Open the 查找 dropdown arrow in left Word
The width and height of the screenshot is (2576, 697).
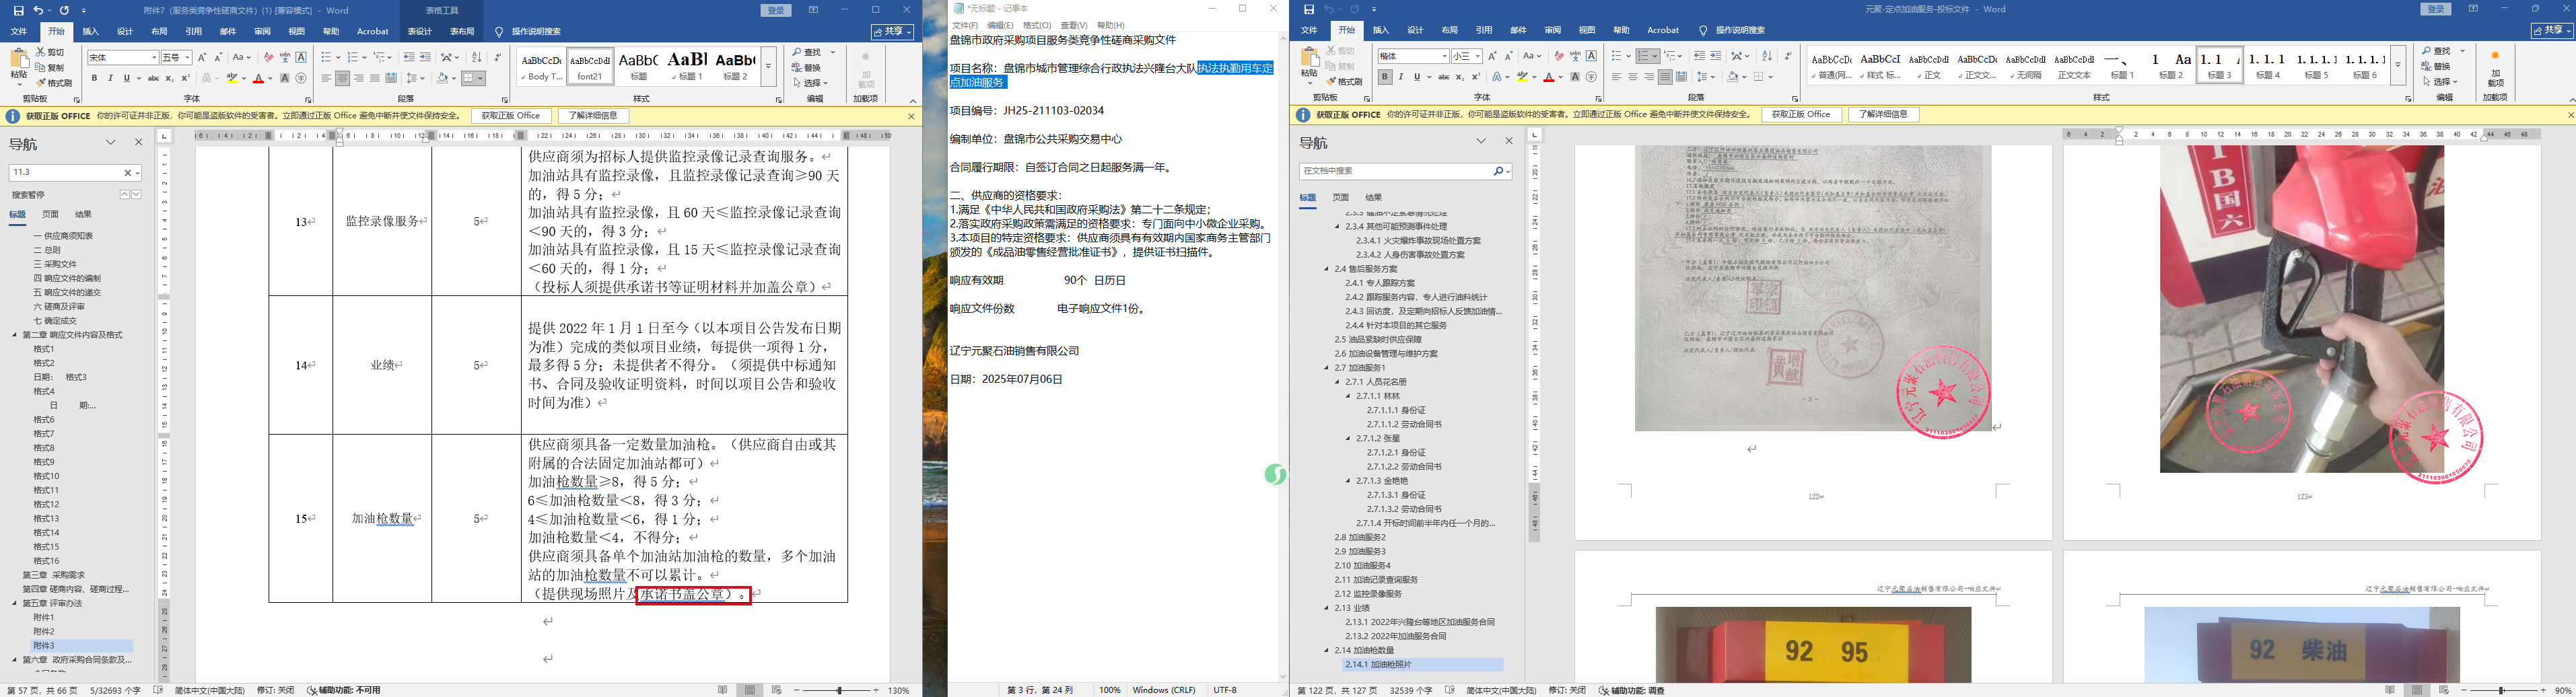click(x=833, y=52)
